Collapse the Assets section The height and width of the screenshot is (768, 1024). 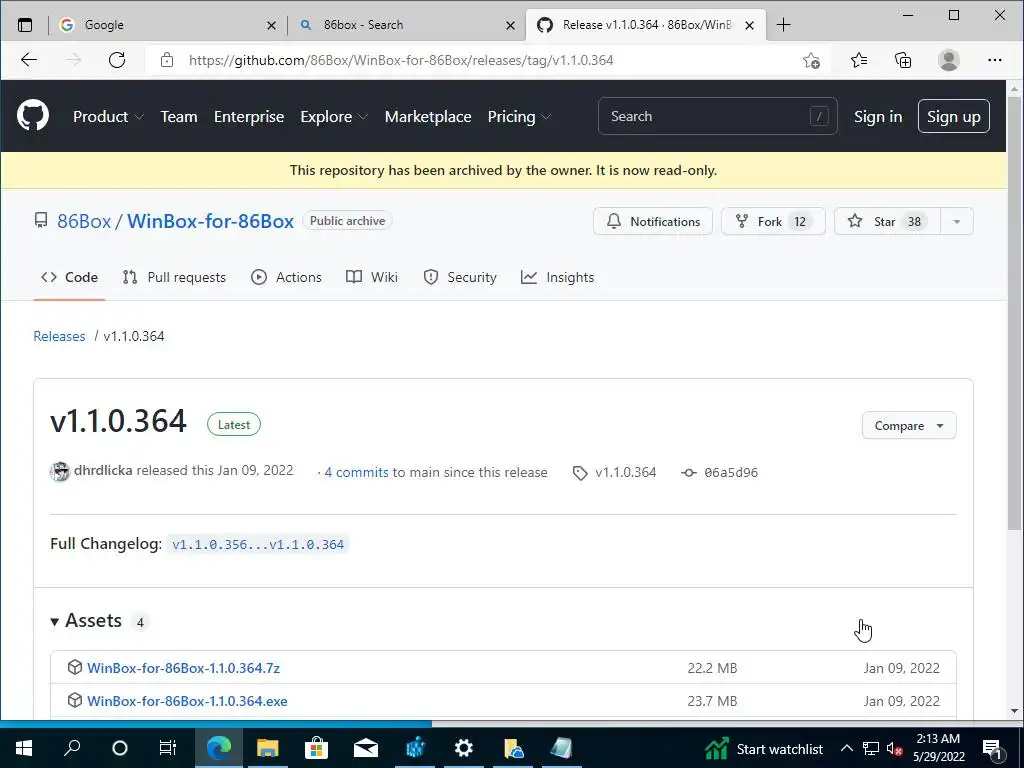(x=87, y=620)
